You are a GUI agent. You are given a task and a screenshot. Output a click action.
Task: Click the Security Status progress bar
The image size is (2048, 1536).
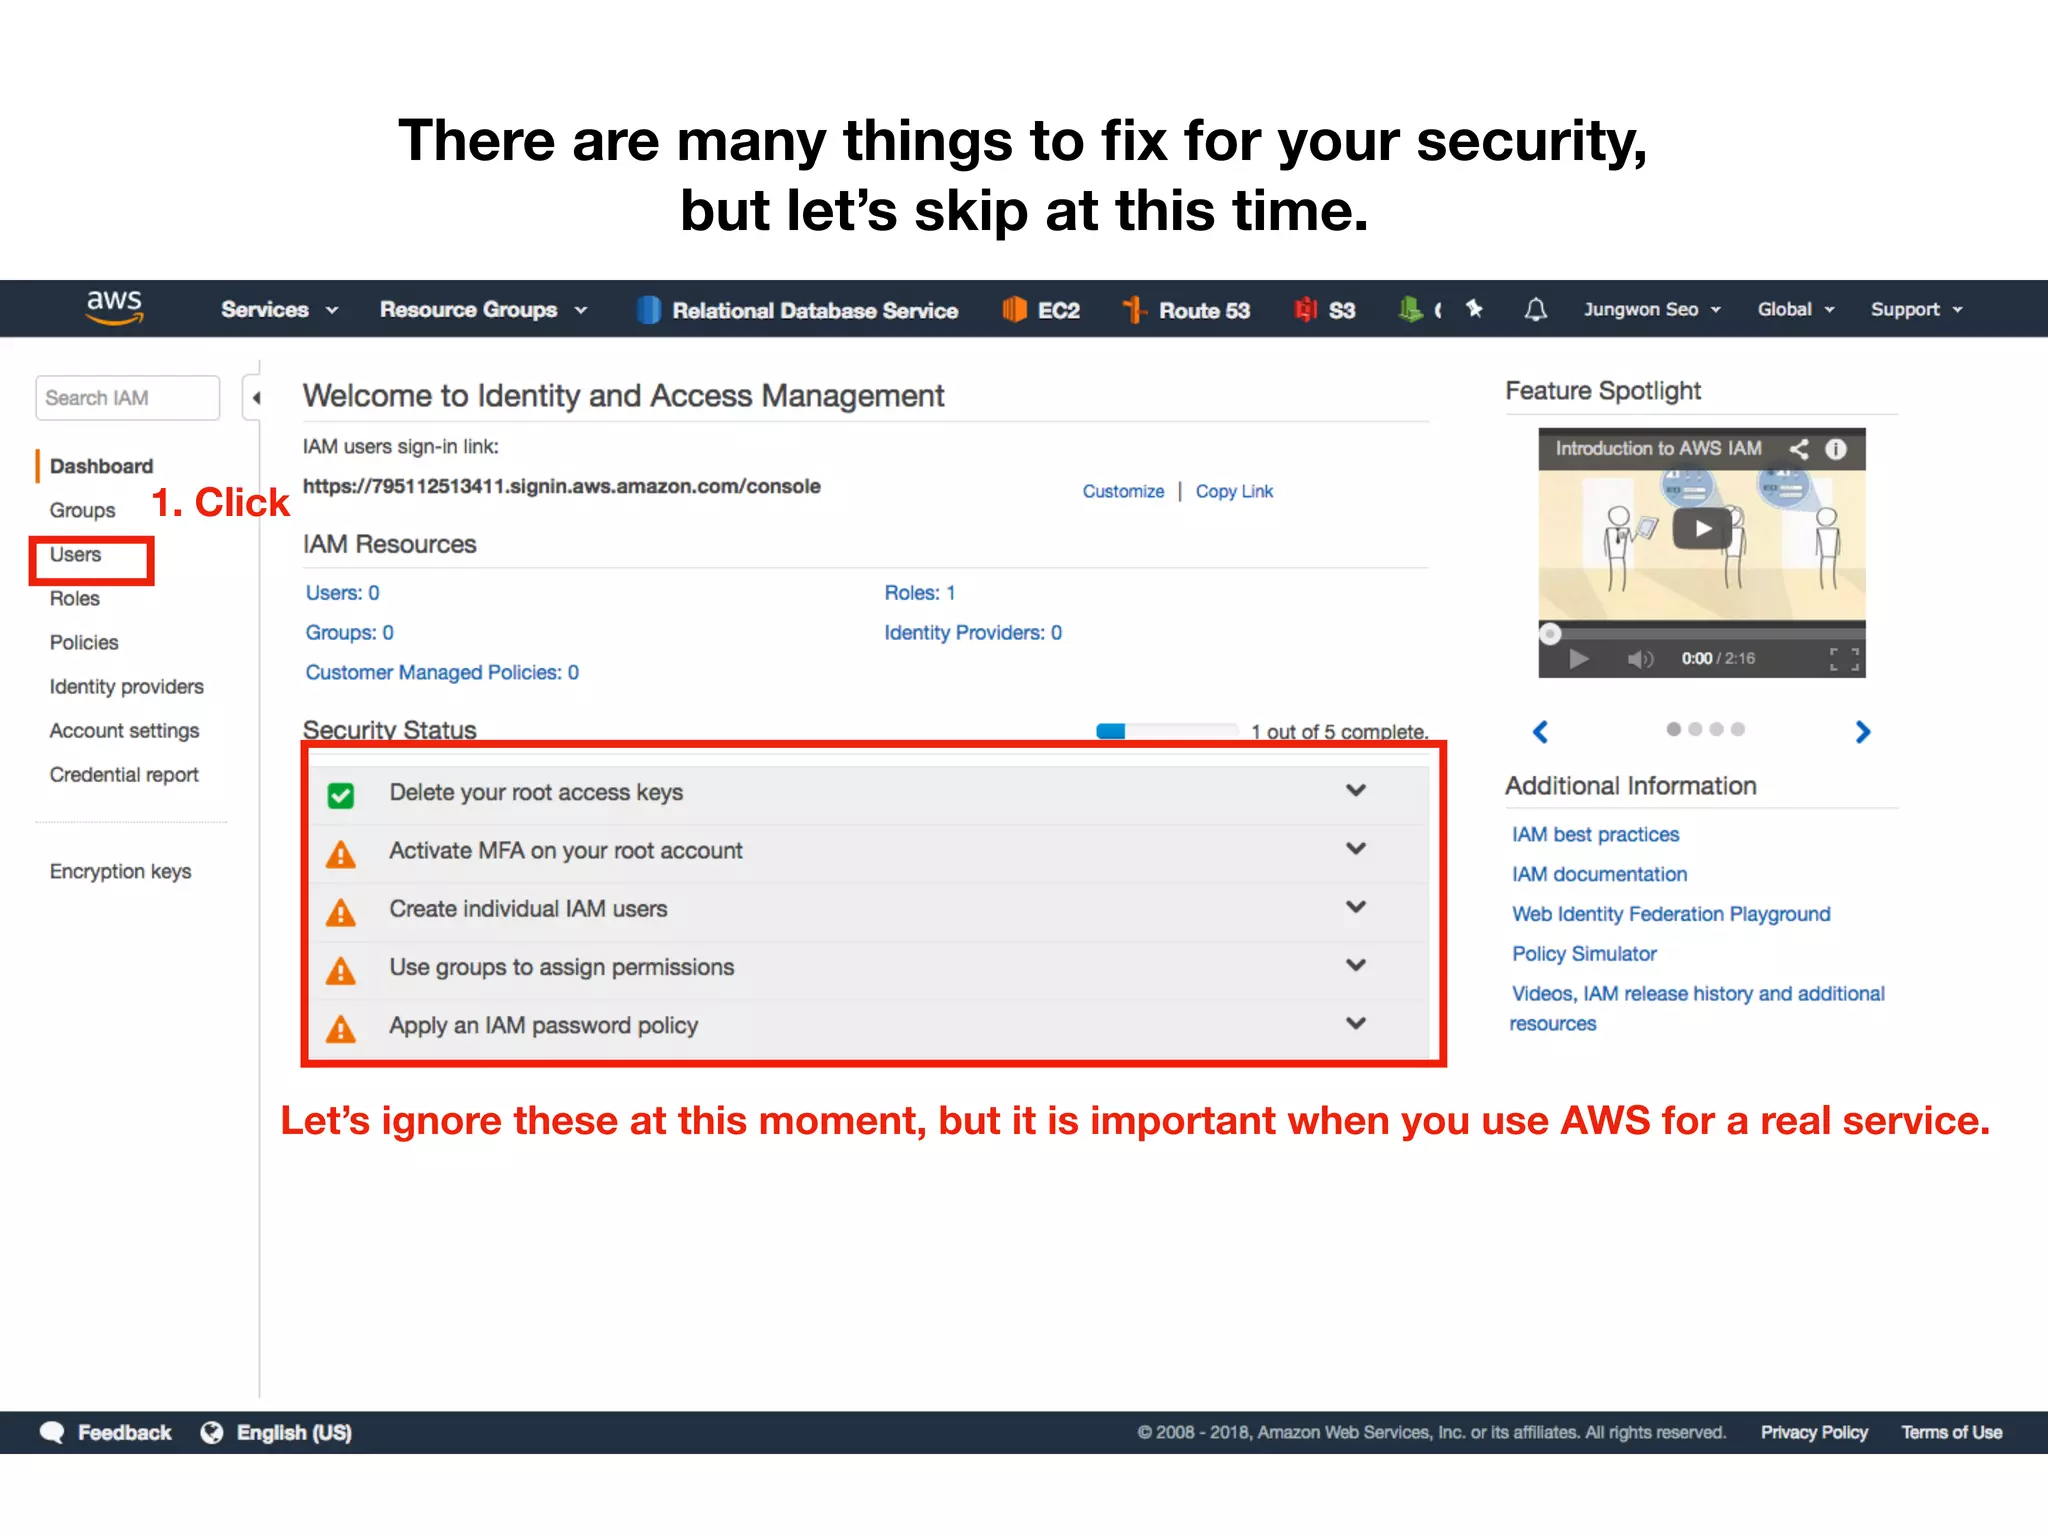(1167, 731)
